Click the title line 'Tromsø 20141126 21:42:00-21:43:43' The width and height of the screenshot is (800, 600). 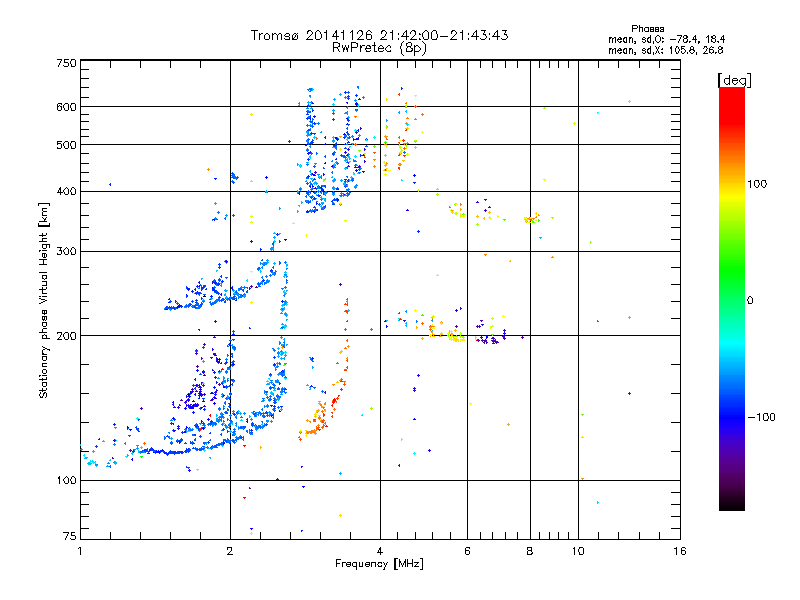click(x=379, y=35)
